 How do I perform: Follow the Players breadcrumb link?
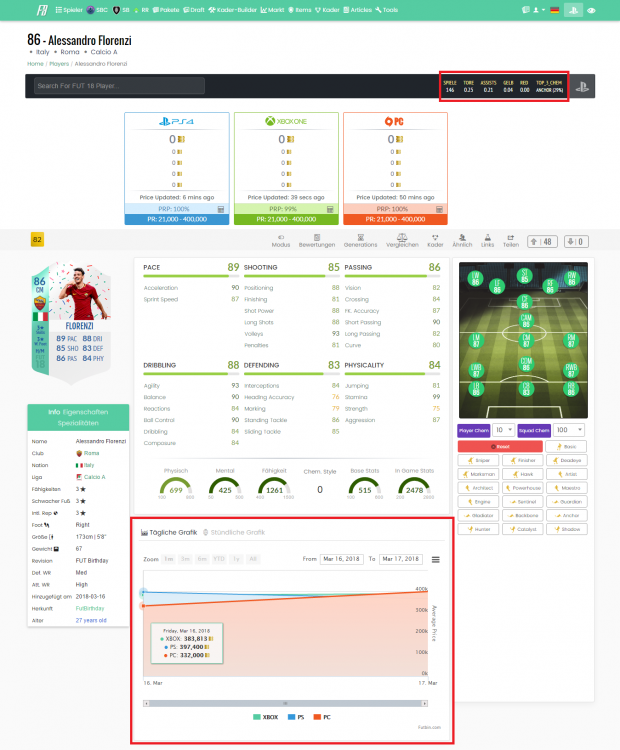(x=59, y=64)
